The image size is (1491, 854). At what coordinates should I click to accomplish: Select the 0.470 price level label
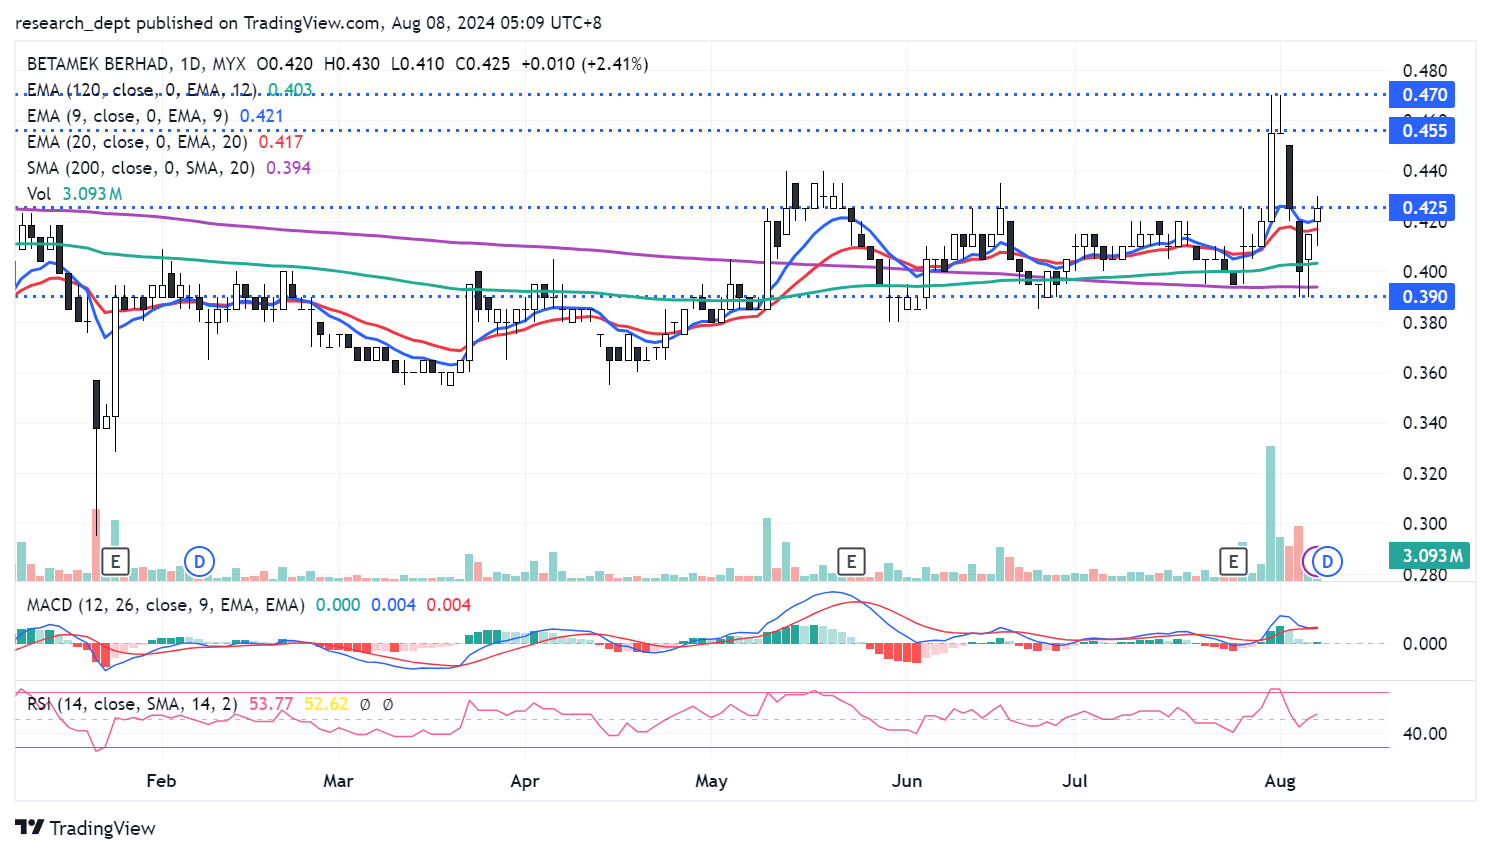click(1424, 95)
